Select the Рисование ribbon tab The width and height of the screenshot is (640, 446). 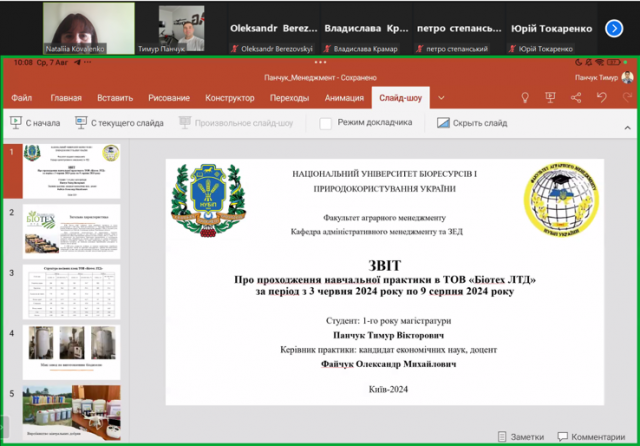click(169, 98)
